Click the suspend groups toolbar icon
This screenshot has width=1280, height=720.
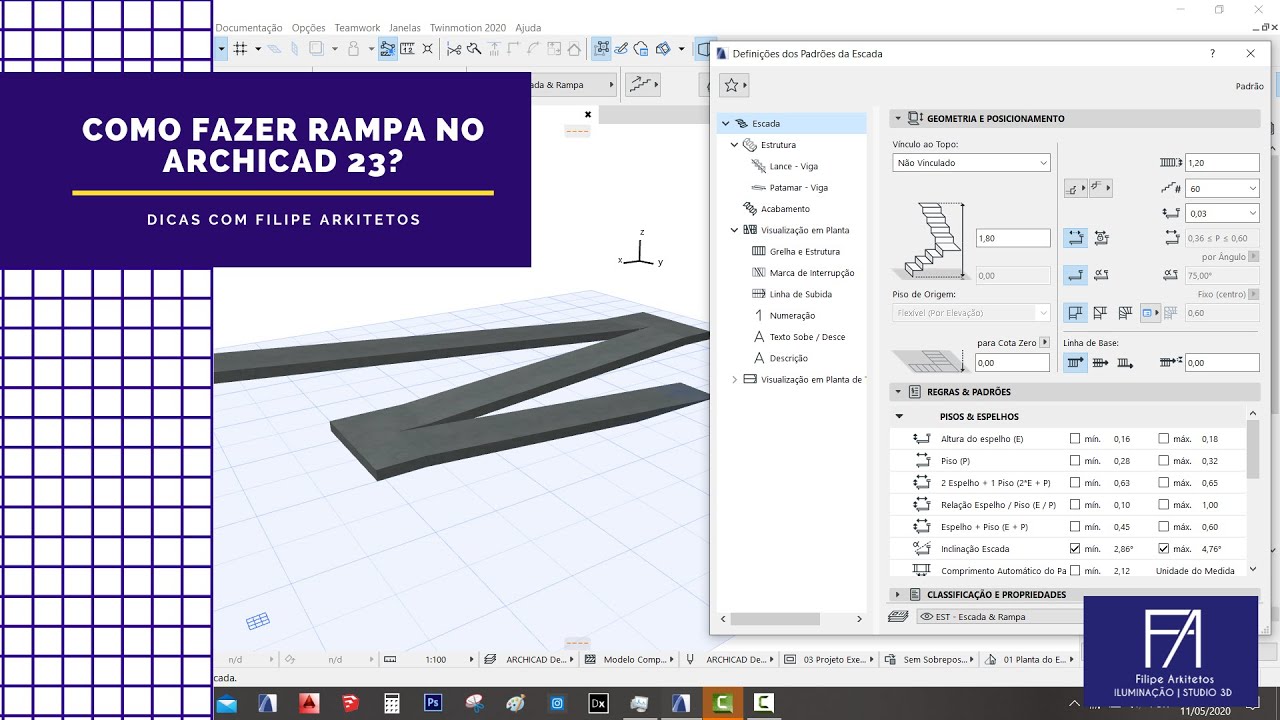602,48
